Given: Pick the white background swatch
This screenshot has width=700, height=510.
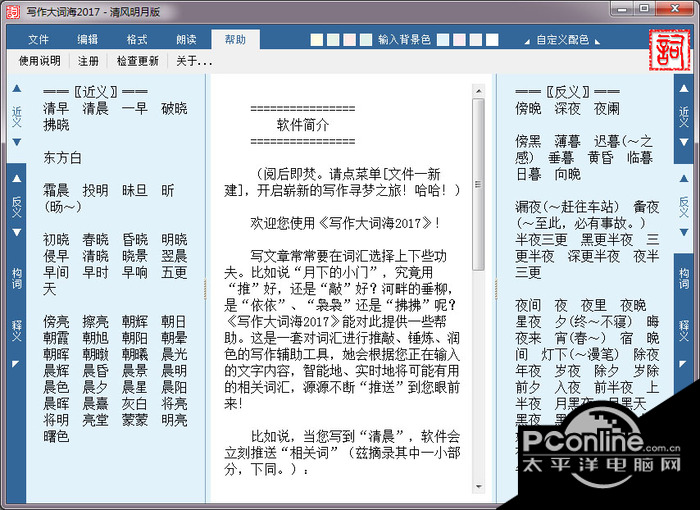Looking at the screenshot, I should tap(492, 40).
